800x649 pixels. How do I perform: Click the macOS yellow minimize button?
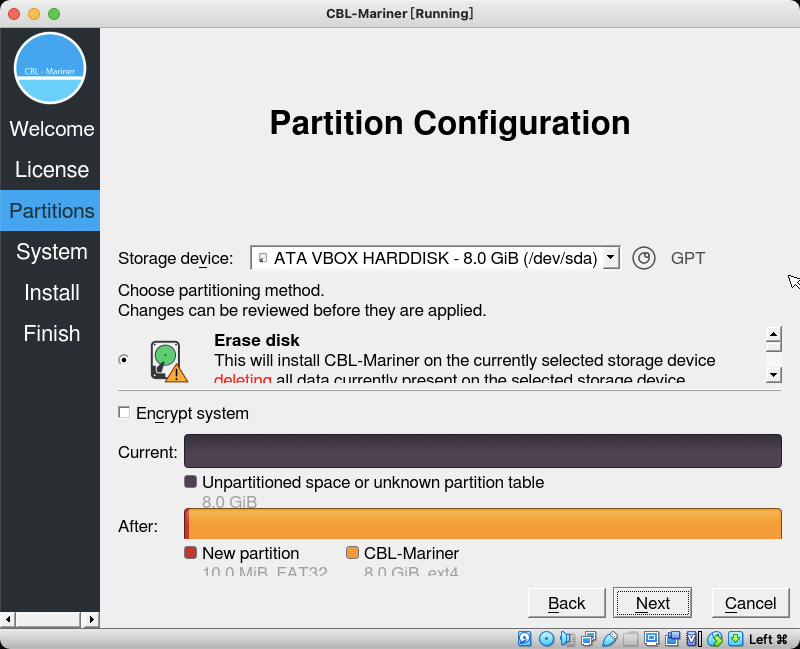34,14
